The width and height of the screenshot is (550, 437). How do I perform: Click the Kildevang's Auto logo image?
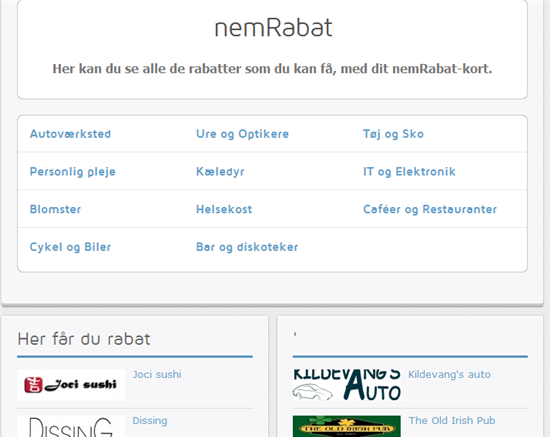pyautogui.click(x=347, y=385)
